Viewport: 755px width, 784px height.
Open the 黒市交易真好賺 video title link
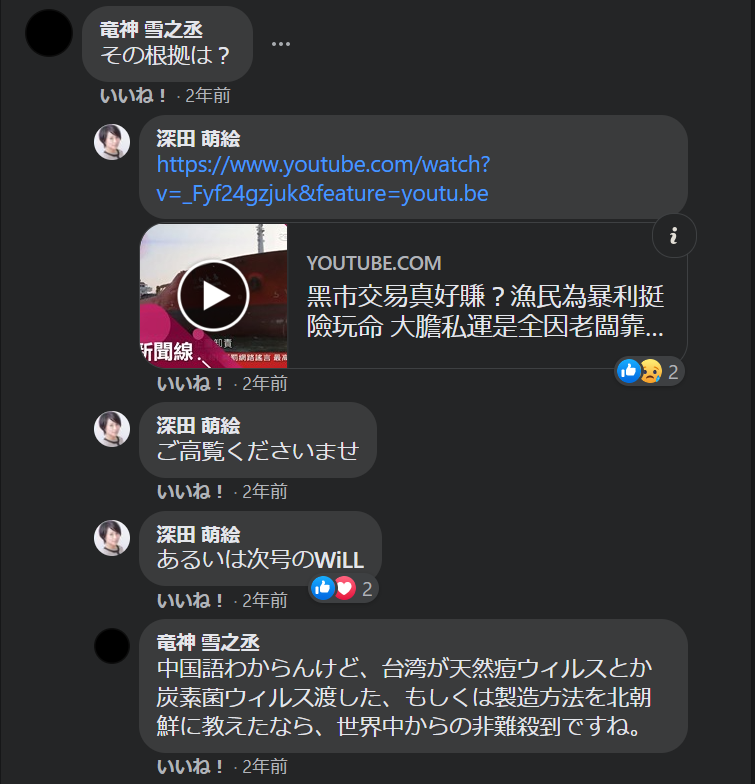(x=485, y=311)
